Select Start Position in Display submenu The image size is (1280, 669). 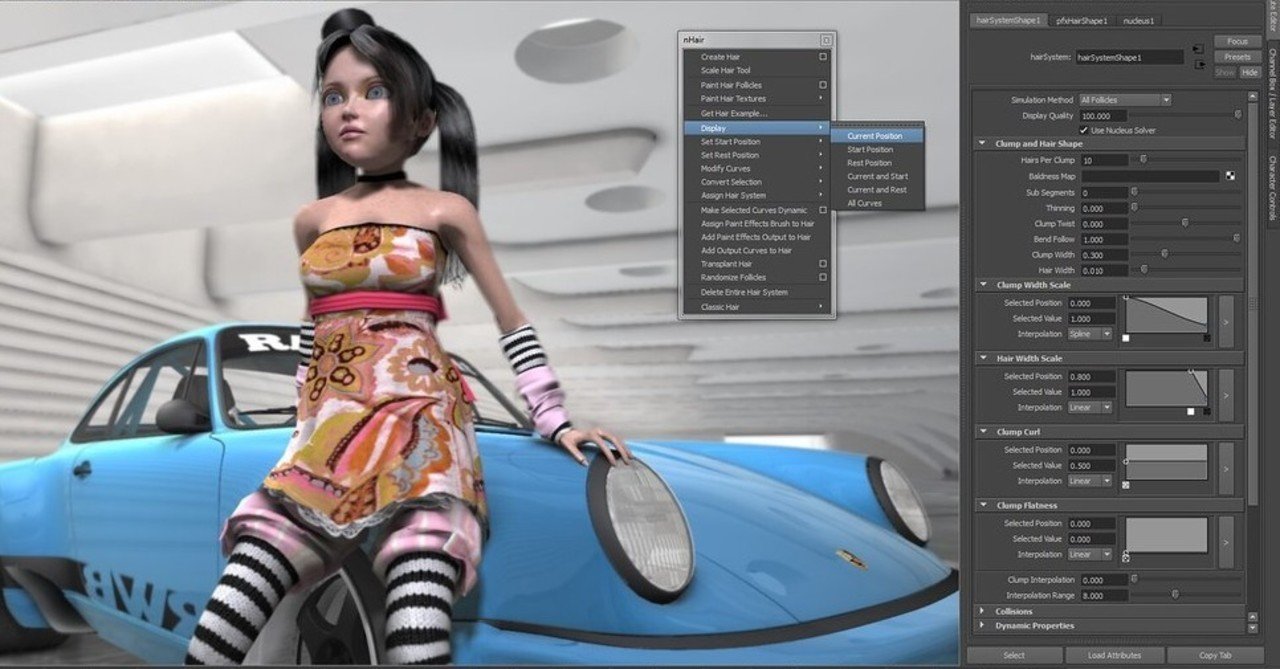[x=878, y=149]
